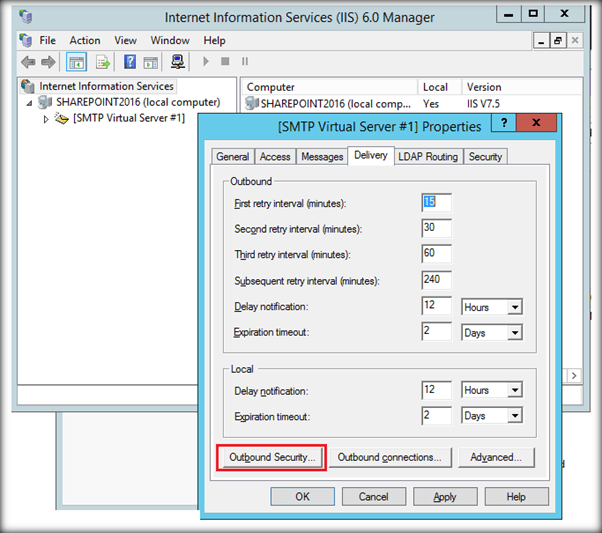602x533 pixels.
Task: Click the IIS Manager title bar icon
Action: pyautogui.click(x=26, y=17)
